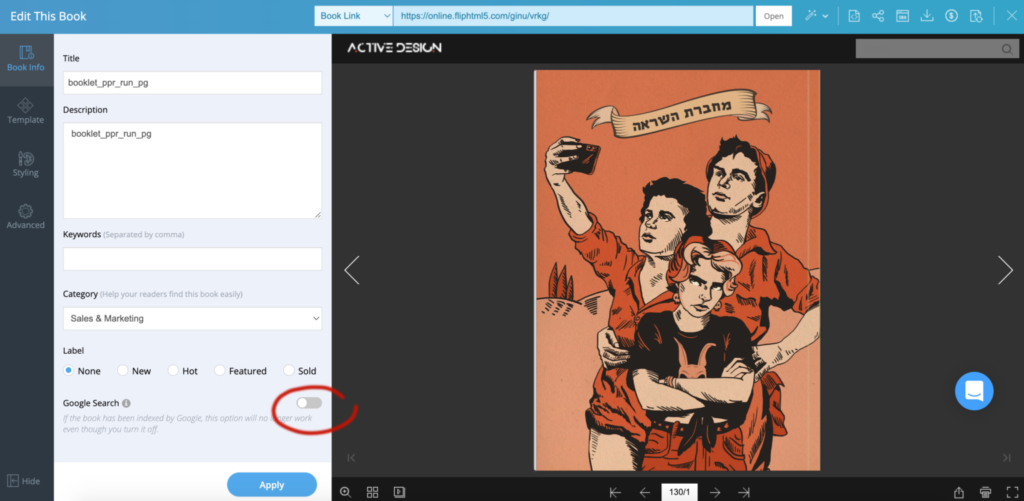Click the share icon in top toolbar

click(878, 16)
